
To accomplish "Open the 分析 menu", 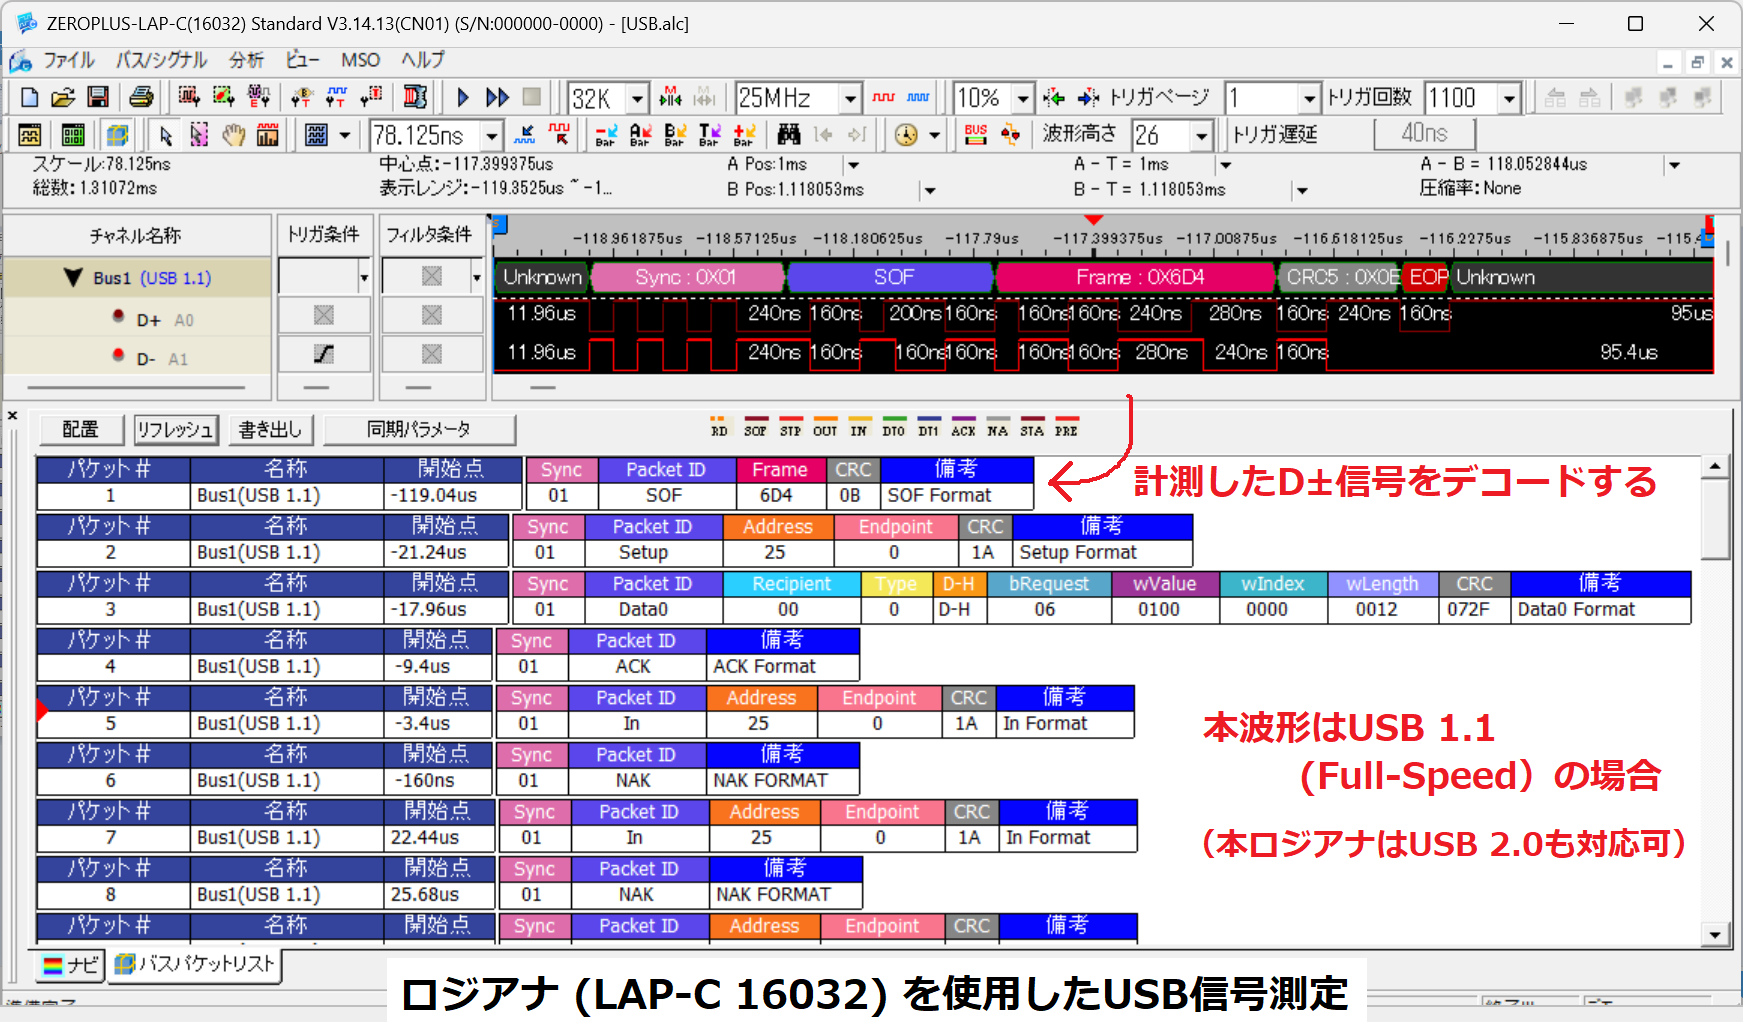I will (x=246, y=61).
